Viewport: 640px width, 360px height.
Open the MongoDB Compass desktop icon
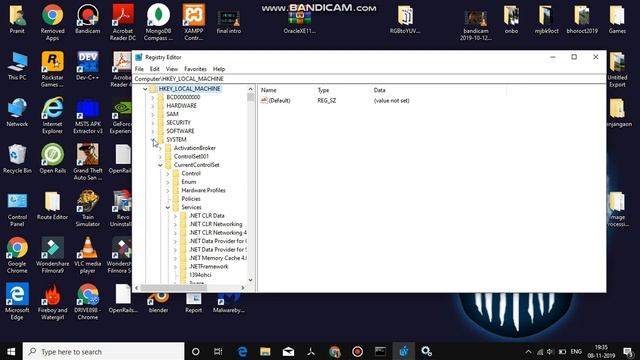pyautogui.click(x=158, y=21)
